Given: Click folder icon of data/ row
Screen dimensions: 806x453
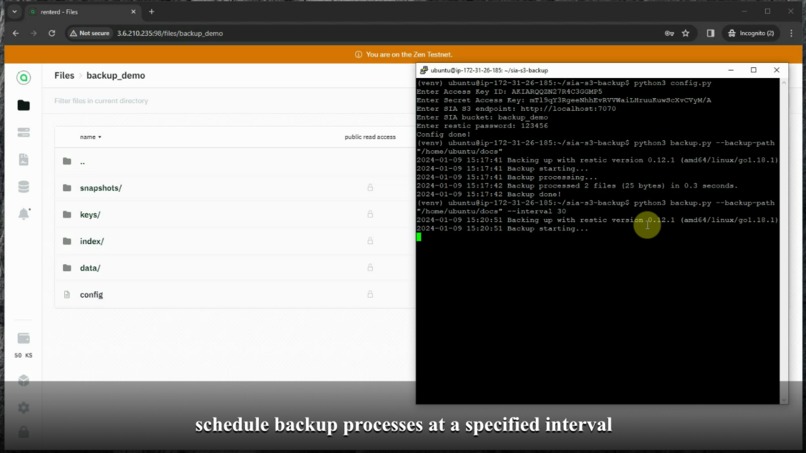Looking at the screenshot, I should tap(67, 268).
